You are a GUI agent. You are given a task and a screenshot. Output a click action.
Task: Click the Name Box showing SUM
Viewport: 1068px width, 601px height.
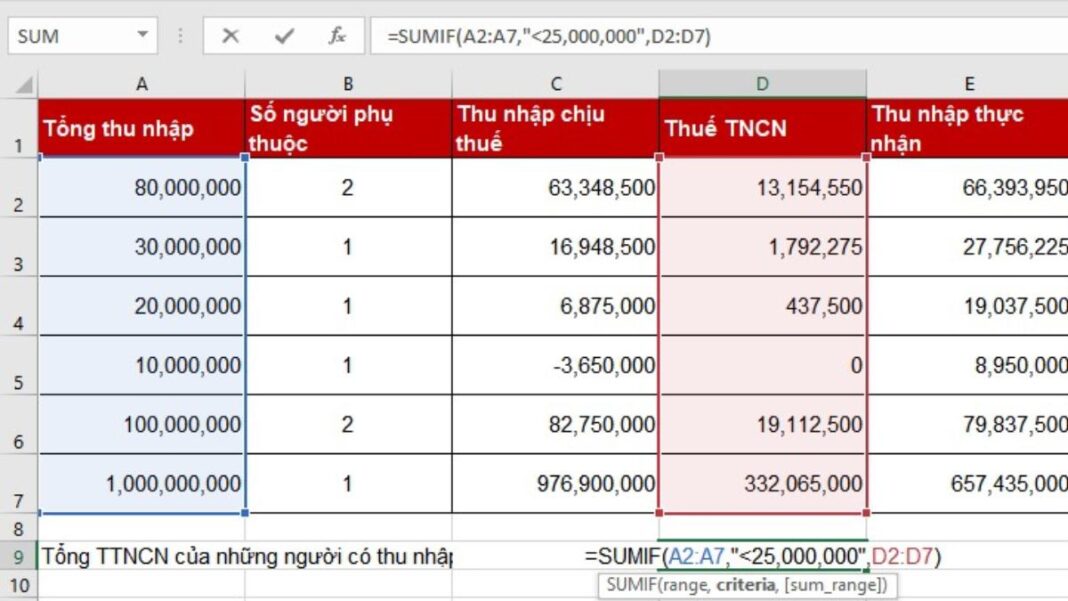click(70, 37)
